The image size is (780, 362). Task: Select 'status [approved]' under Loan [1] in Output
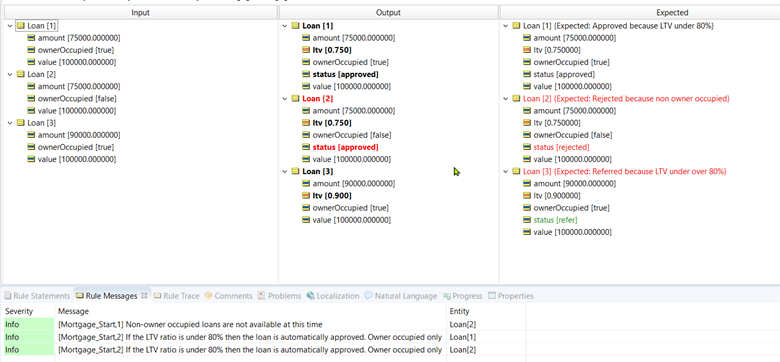tap(345, 75)
